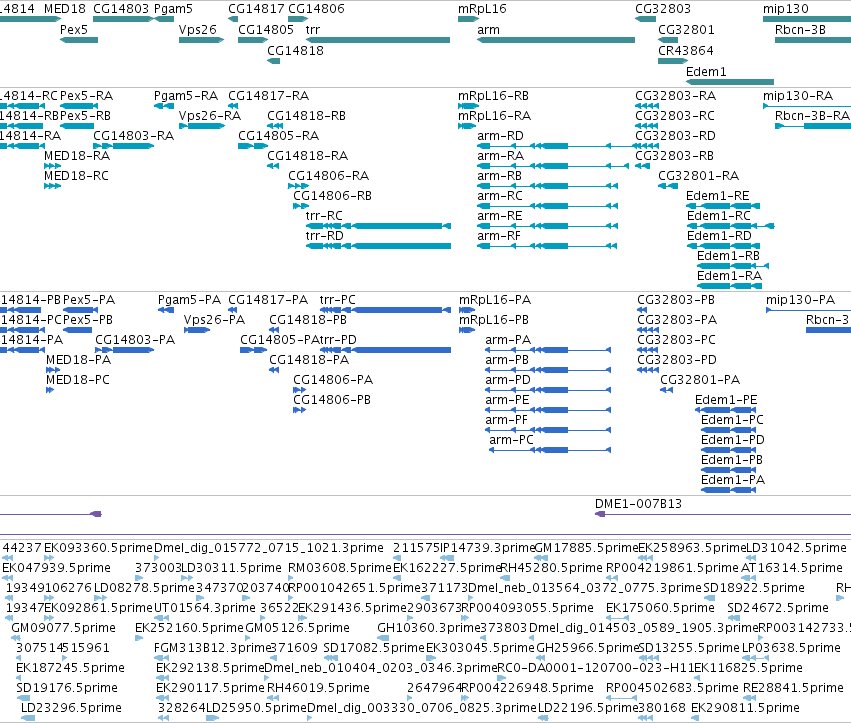Click the DME1-007B13 feature
The image size is (851, 723).
pos(723,514)
